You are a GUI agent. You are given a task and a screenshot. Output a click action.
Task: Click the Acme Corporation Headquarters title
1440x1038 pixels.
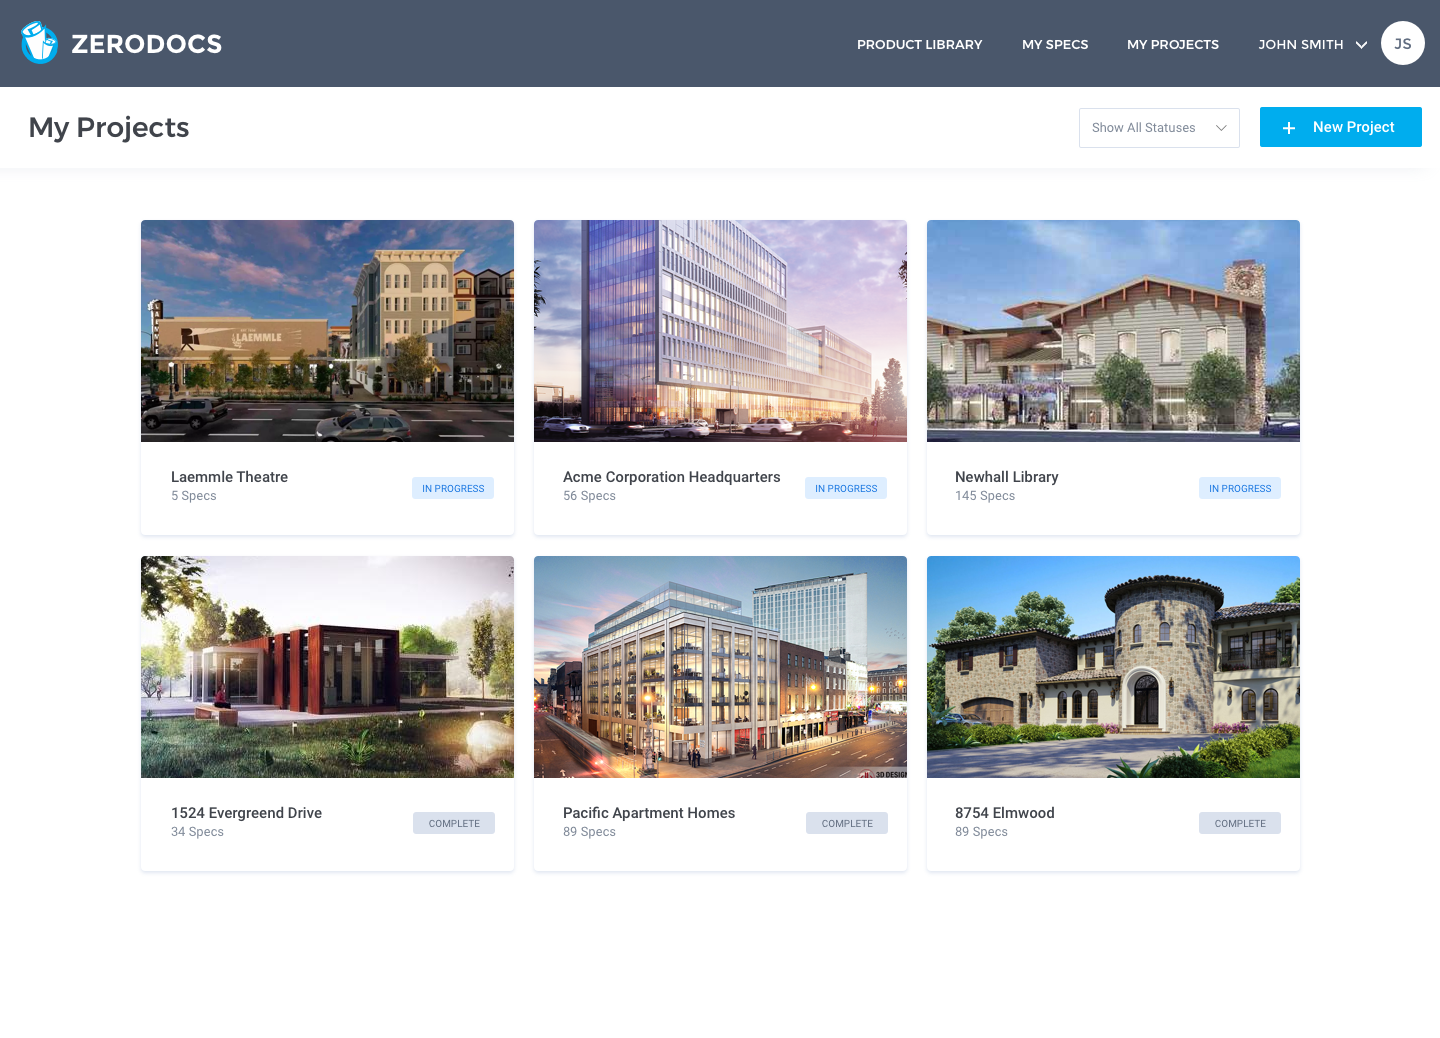[671, 477]
